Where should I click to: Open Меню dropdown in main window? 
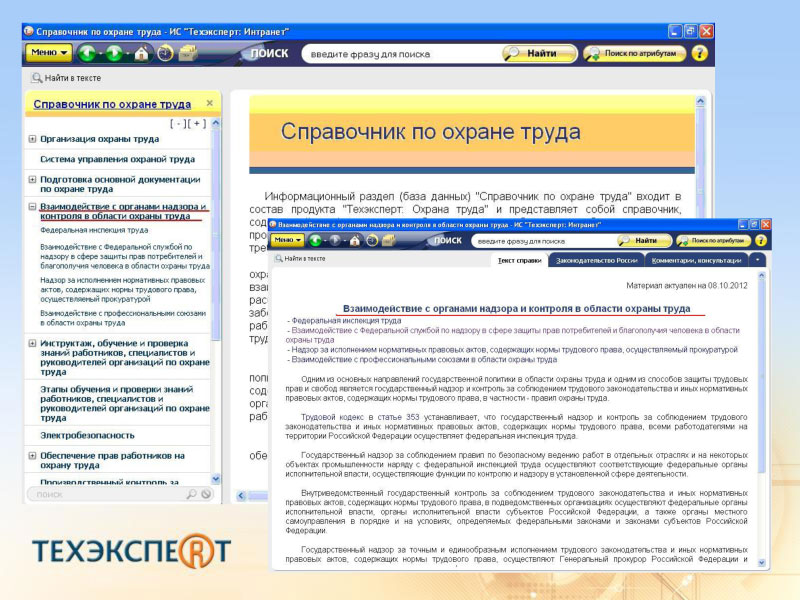[49, 53]
